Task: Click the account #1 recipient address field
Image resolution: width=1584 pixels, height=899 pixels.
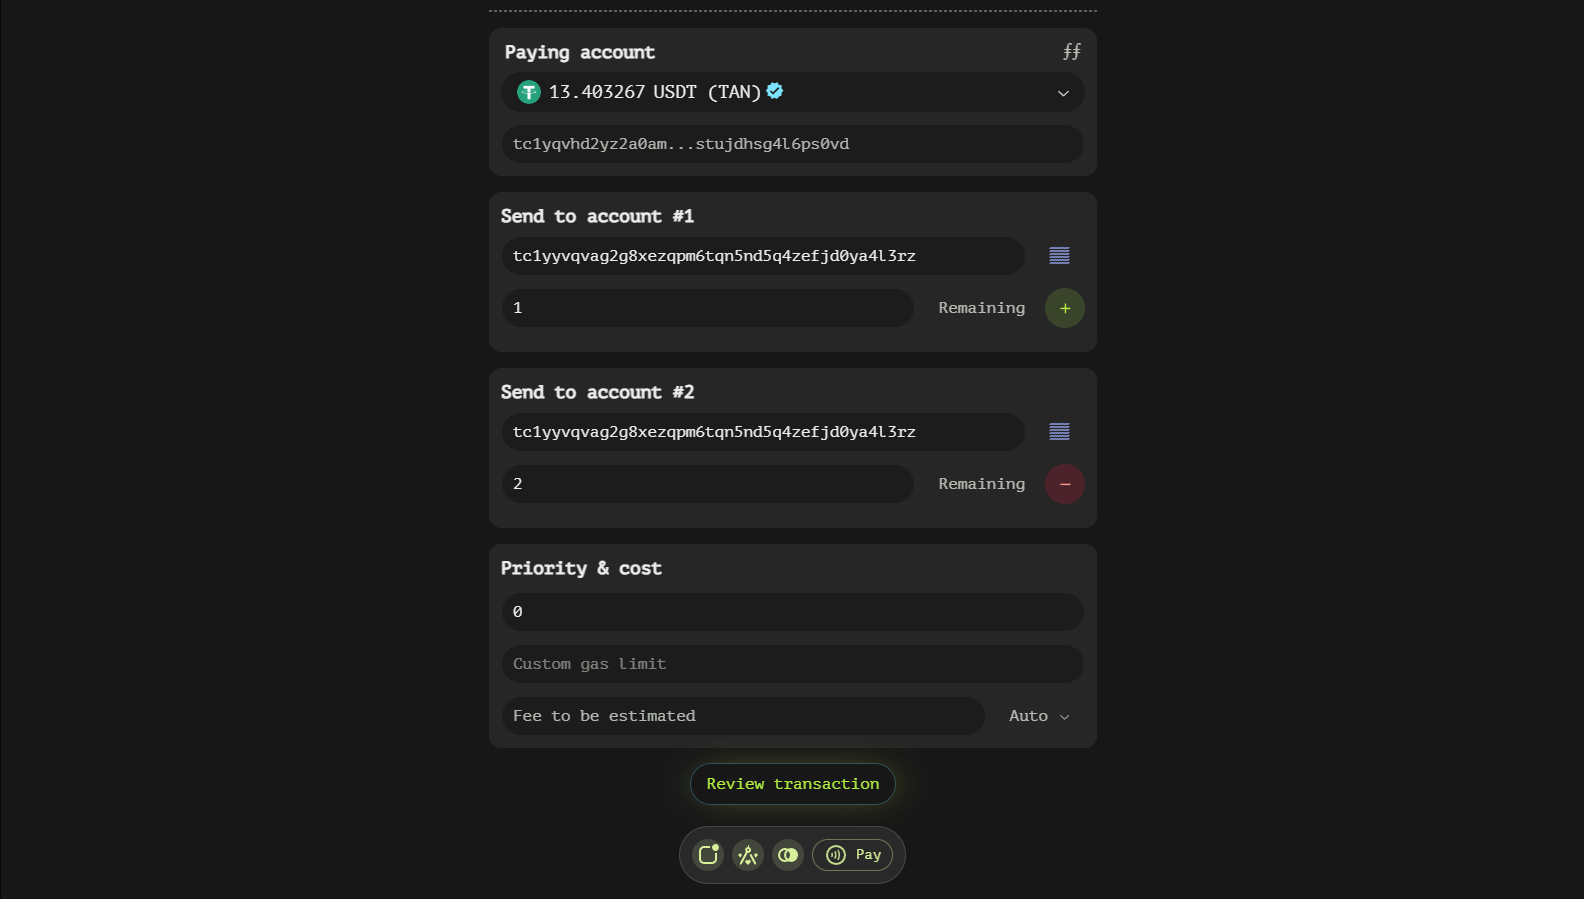Action: [x=763, y=256]
